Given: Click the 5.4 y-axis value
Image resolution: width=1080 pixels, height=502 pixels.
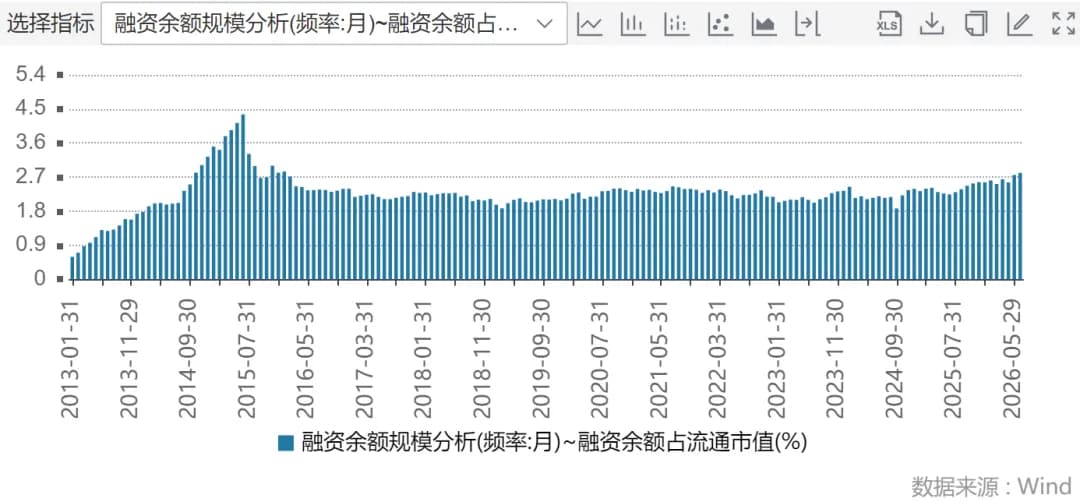Looking at the screenshot, I should [x=30, y=74].
